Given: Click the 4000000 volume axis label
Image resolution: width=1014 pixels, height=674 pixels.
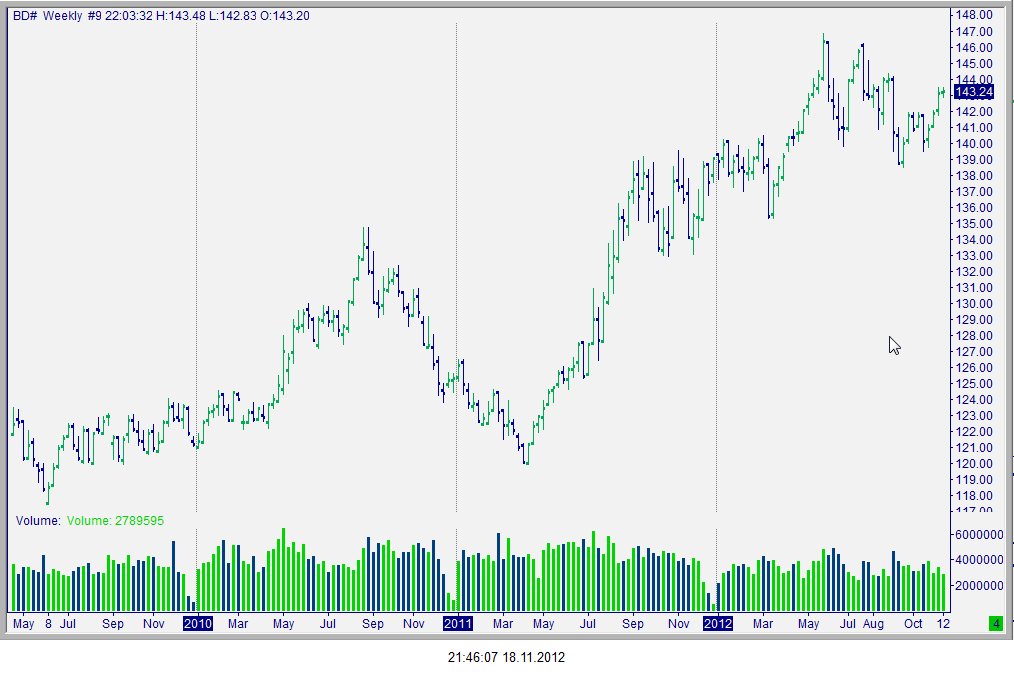Looking at the screenshot, I should click(x=979, y=560).
